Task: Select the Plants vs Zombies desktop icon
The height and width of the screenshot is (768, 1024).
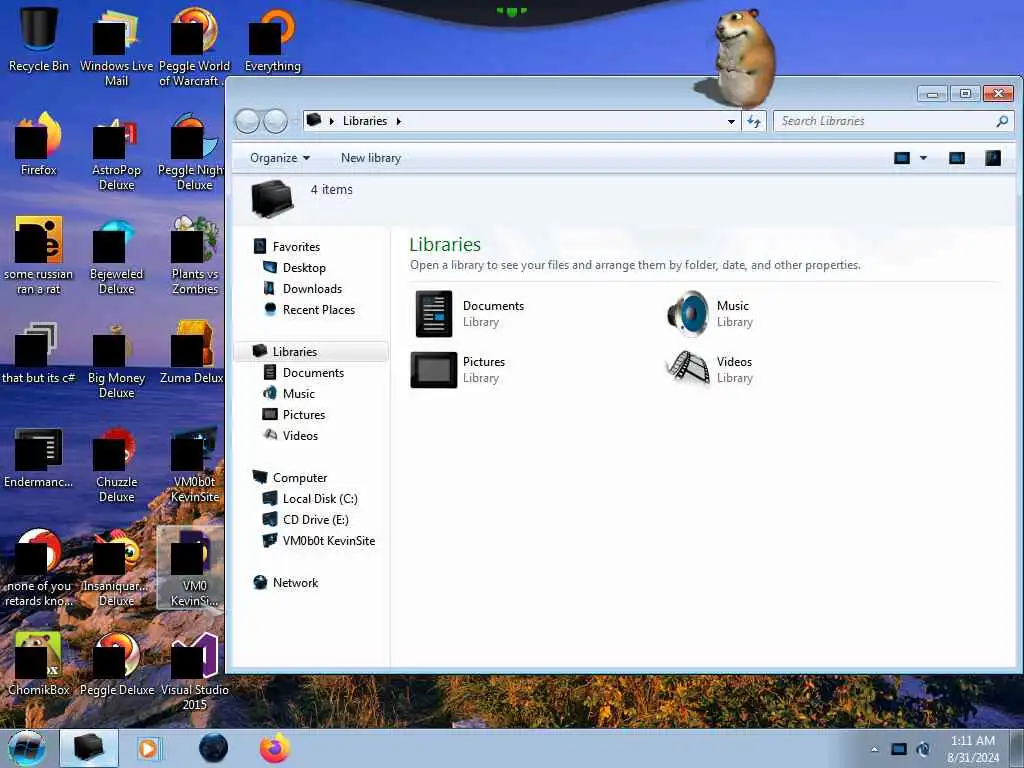Action: click(195, 256)
